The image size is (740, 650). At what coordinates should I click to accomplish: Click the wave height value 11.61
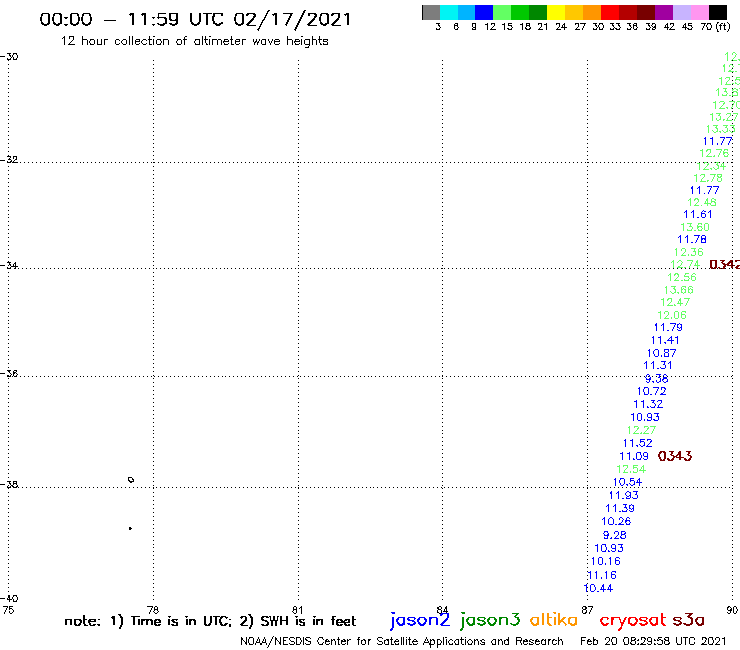point(698,214)
